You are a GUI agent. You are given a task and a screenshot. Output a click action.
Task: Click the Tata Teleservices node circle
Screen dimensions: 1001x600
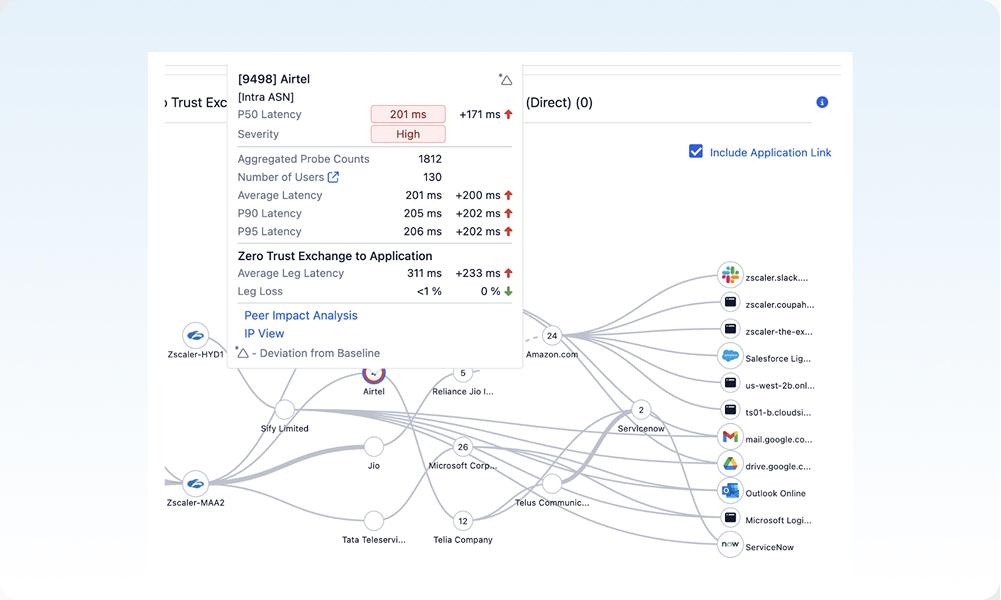(373, 521)
